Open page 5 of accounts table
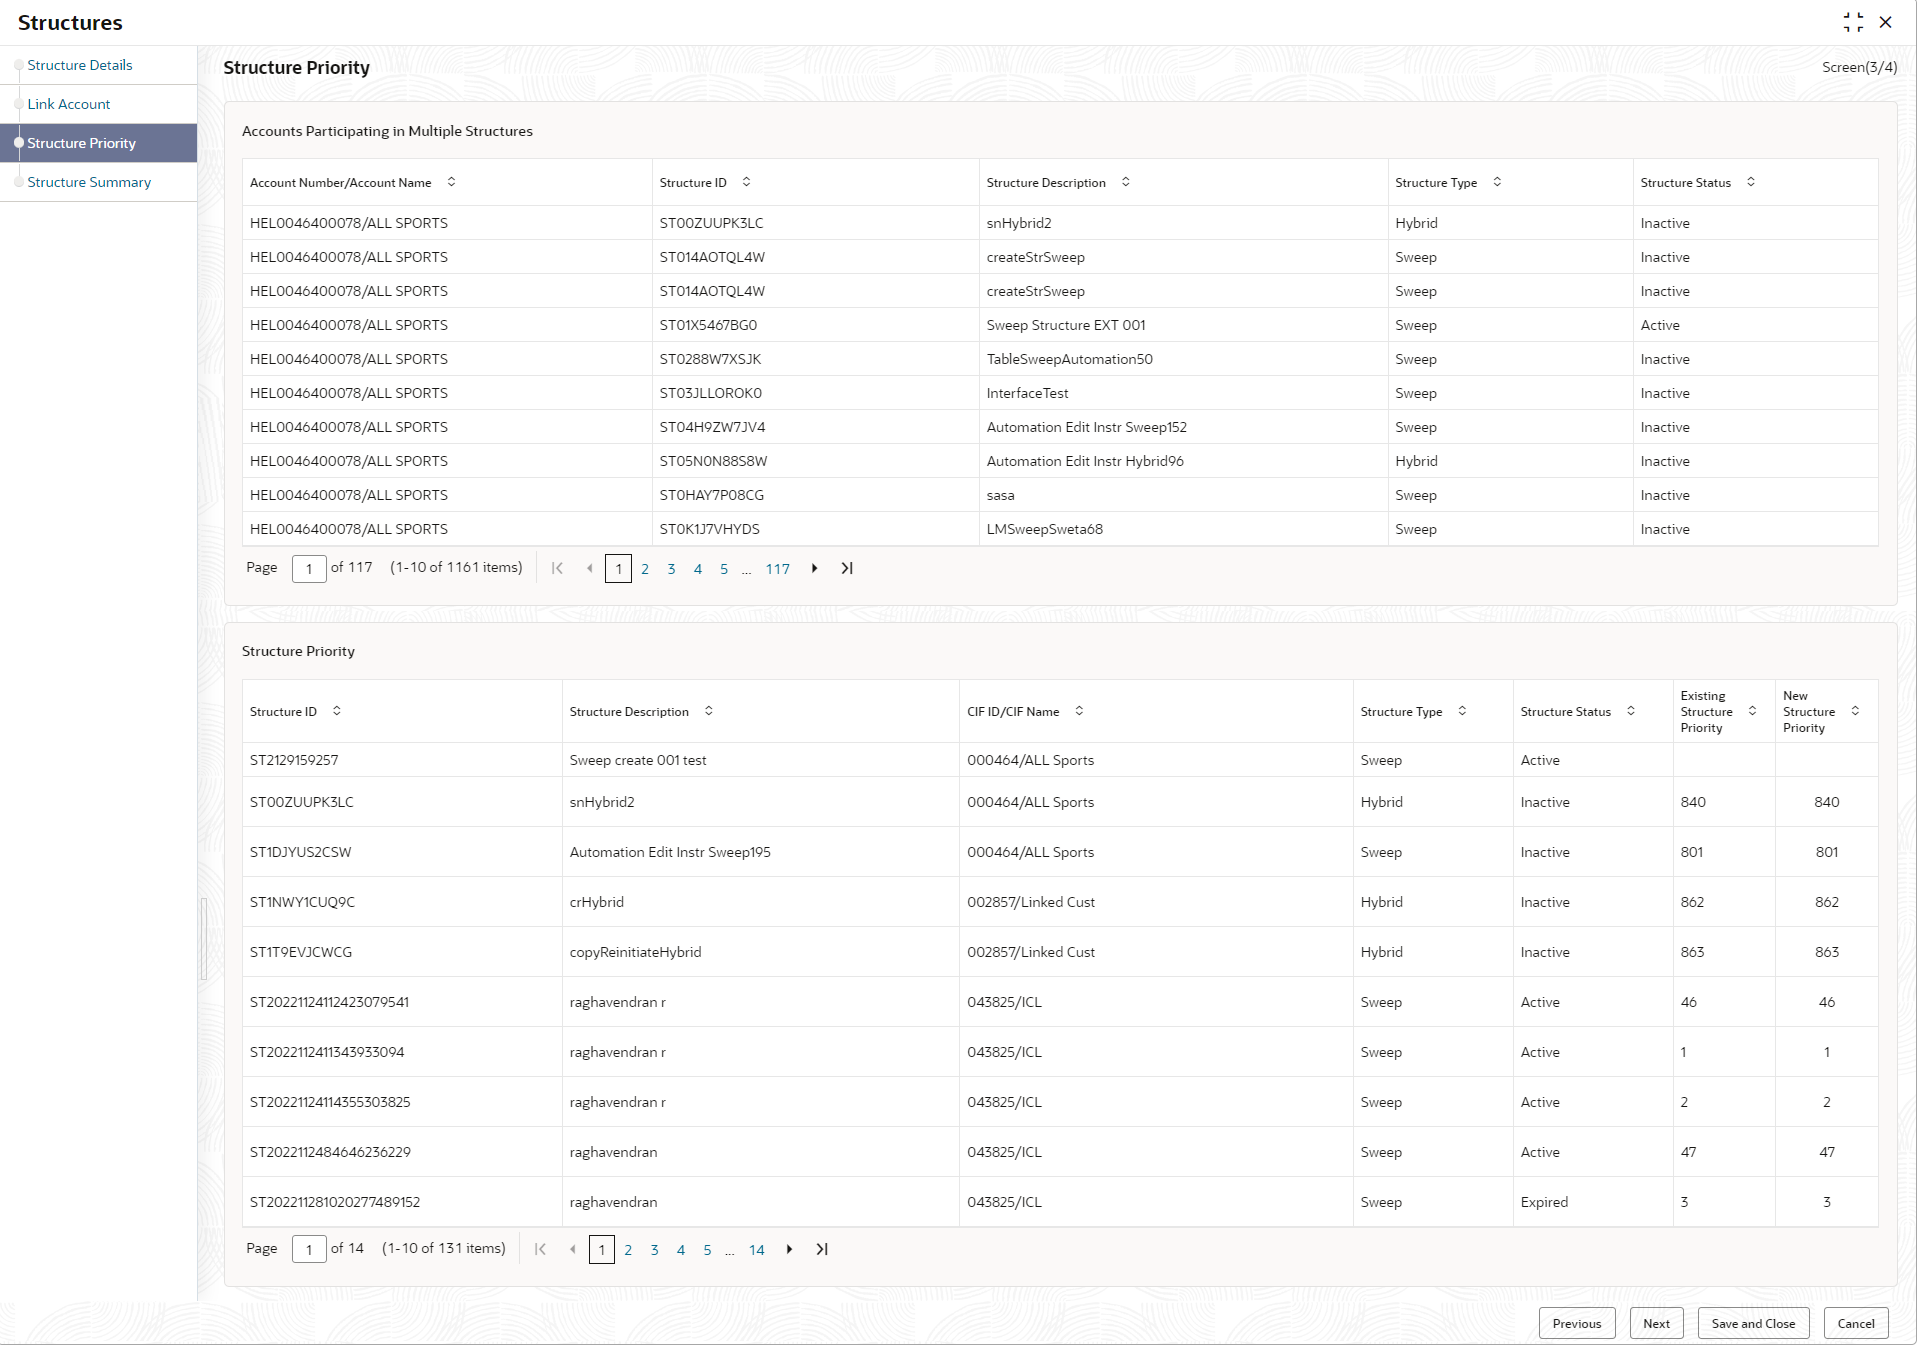Image resolution: width=1917 pixels, height=1349 pixels. click(724, 569)
